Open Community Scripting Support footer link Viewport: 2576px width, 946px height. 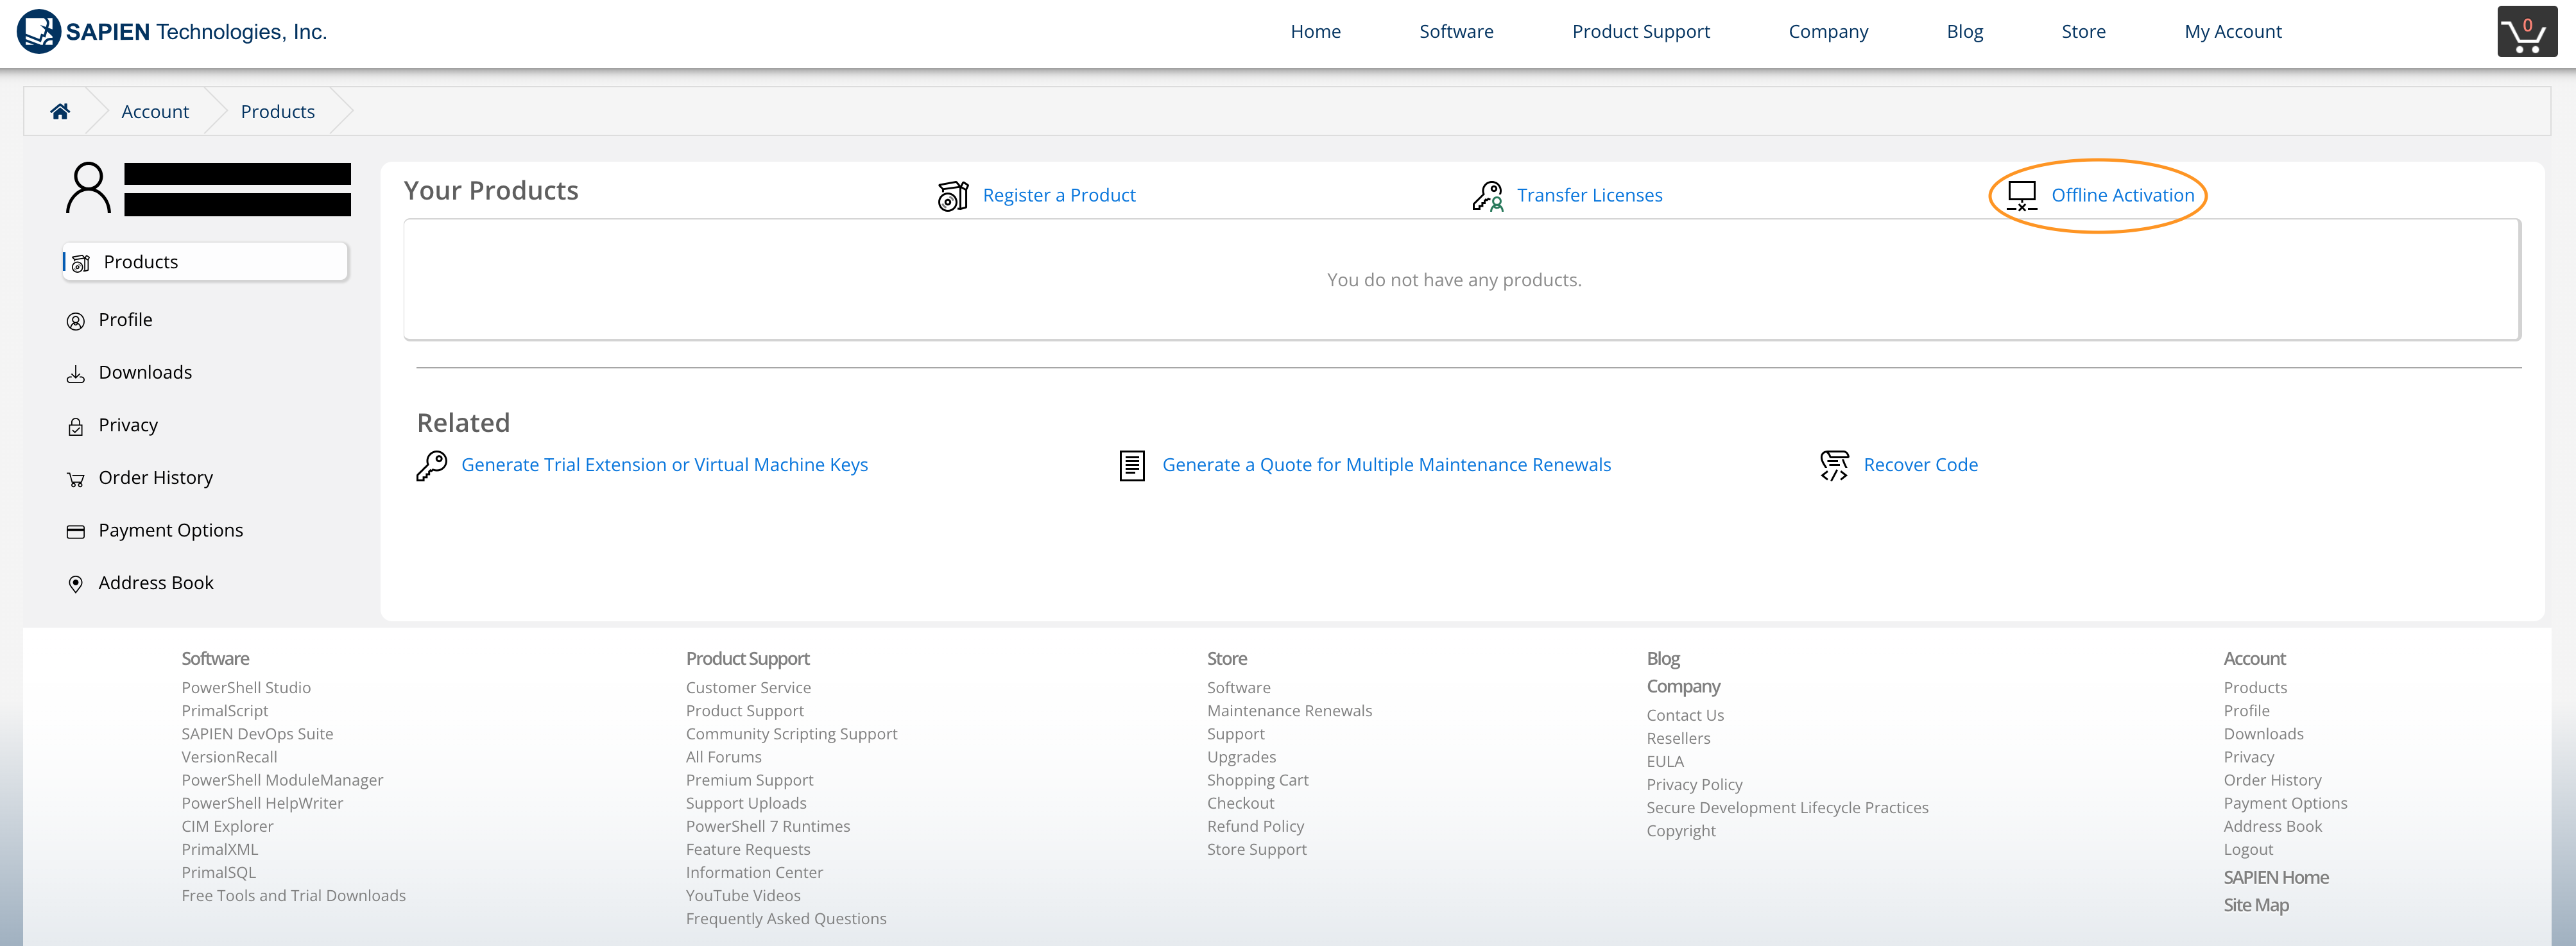(x=791, y=734)
